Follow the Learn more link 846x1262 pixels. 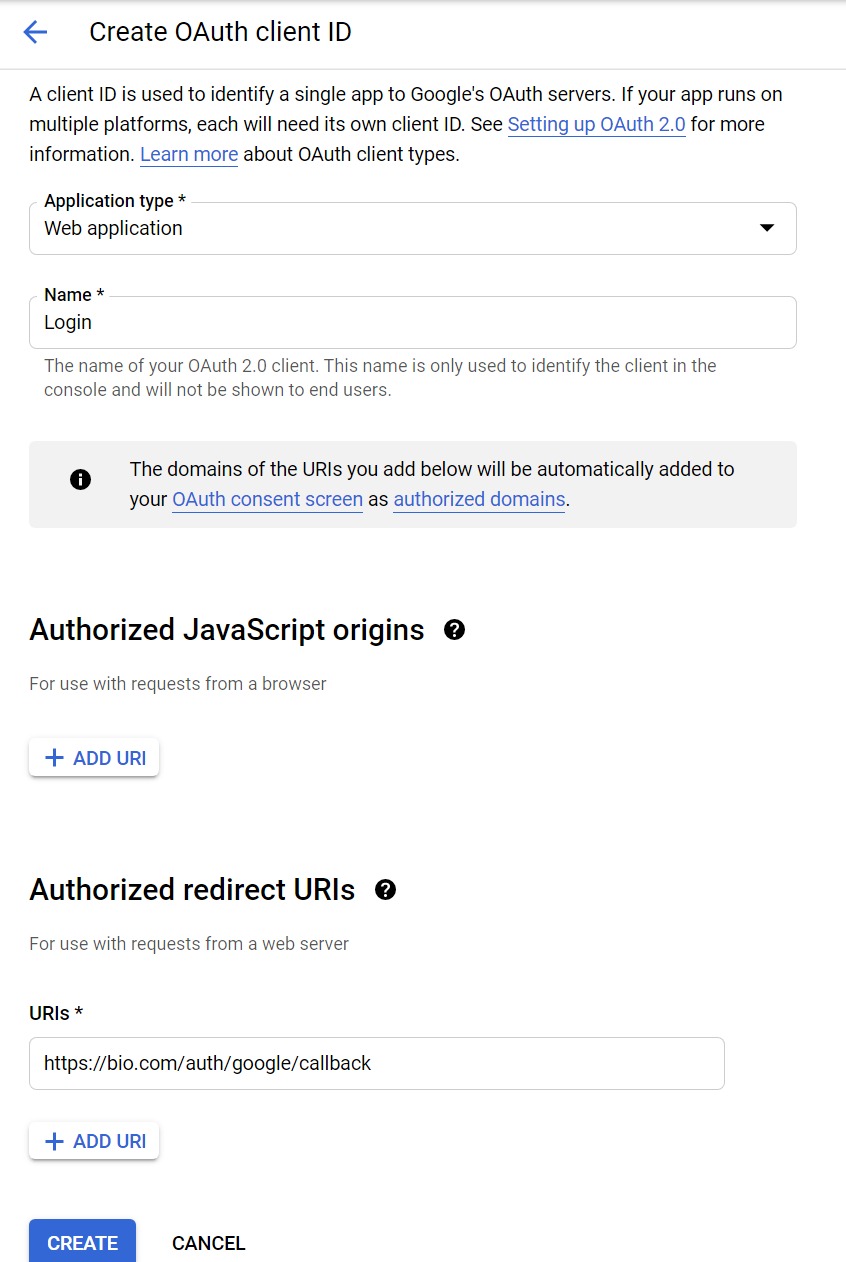coord(189,155)
